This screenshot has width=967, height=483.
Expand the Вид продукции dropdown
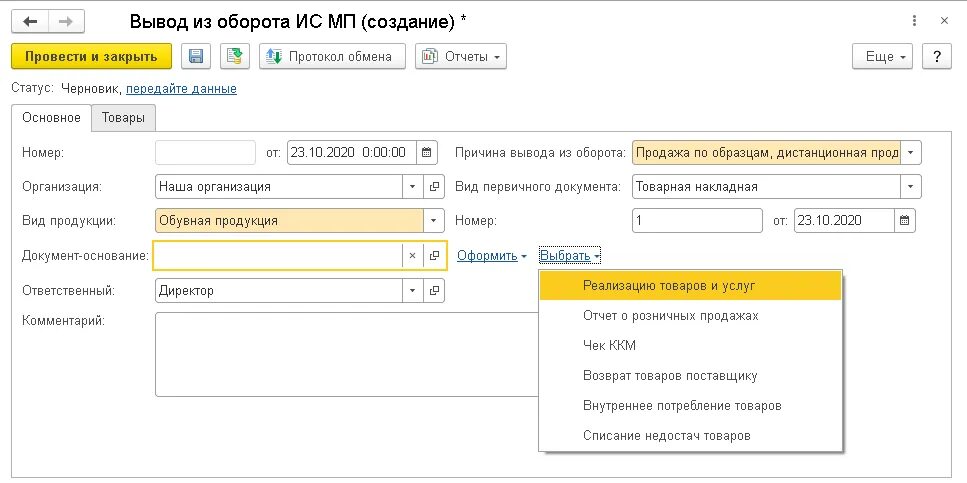(434, 221)
